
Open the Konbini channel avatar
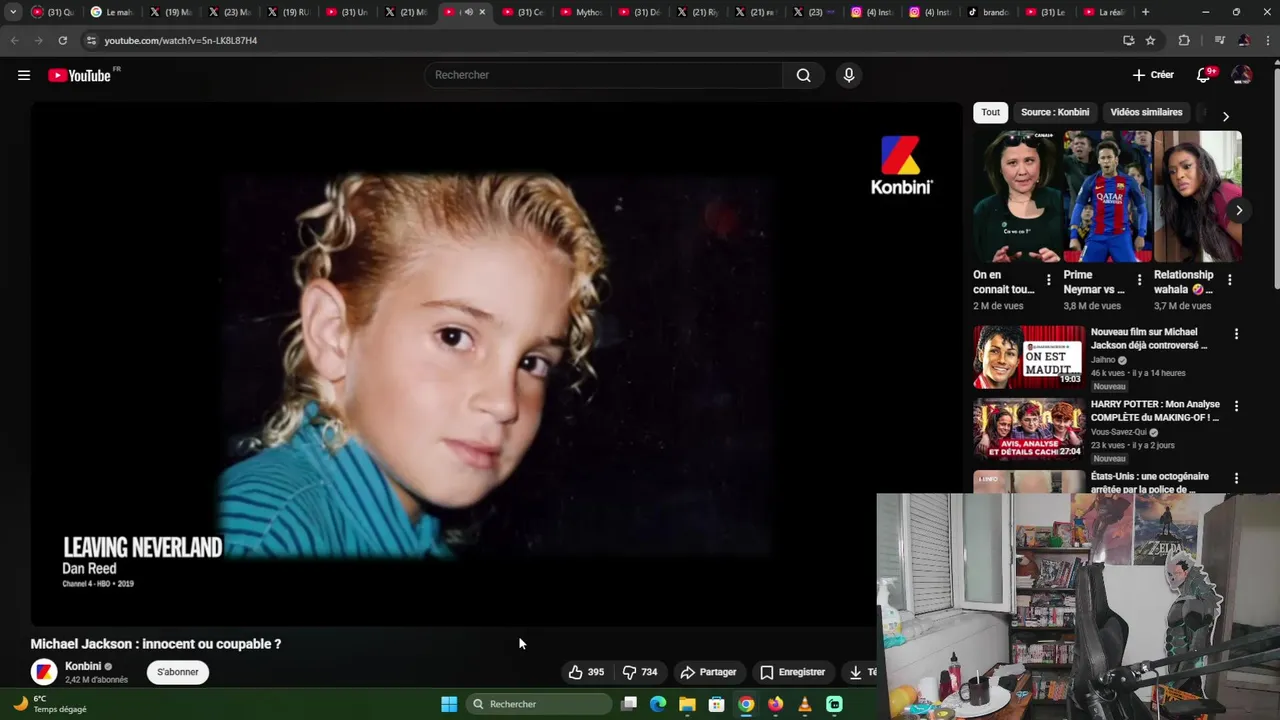(x=44, y=672)
